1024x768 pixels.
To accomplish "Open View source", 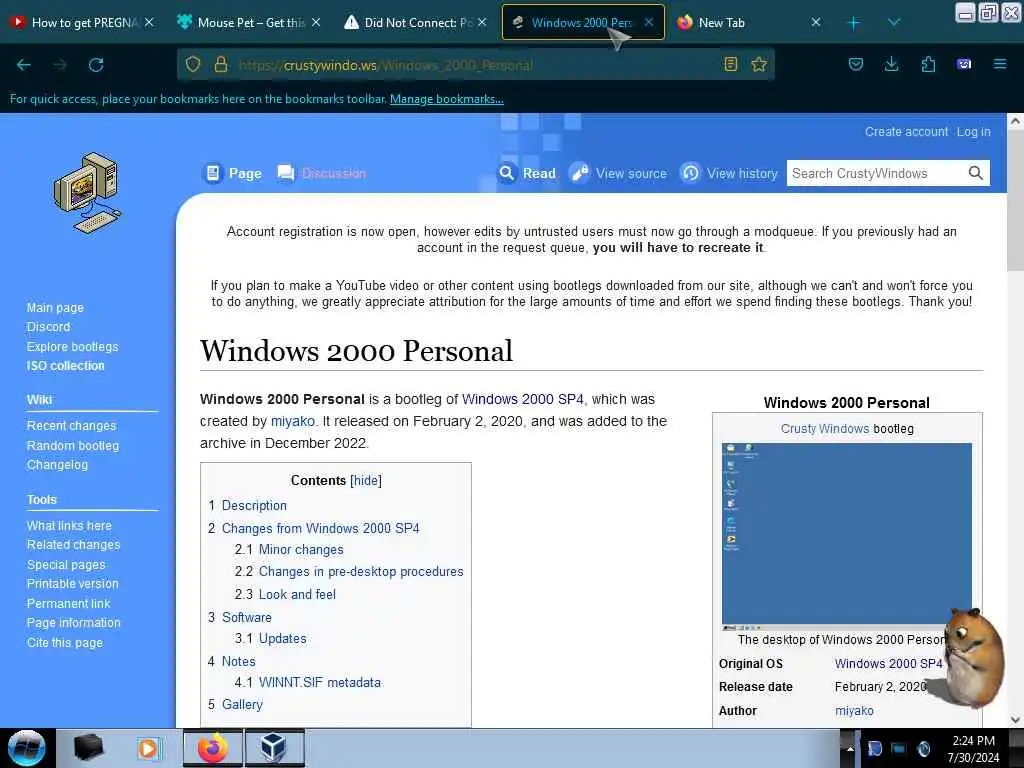I will (x=618, y=173).
